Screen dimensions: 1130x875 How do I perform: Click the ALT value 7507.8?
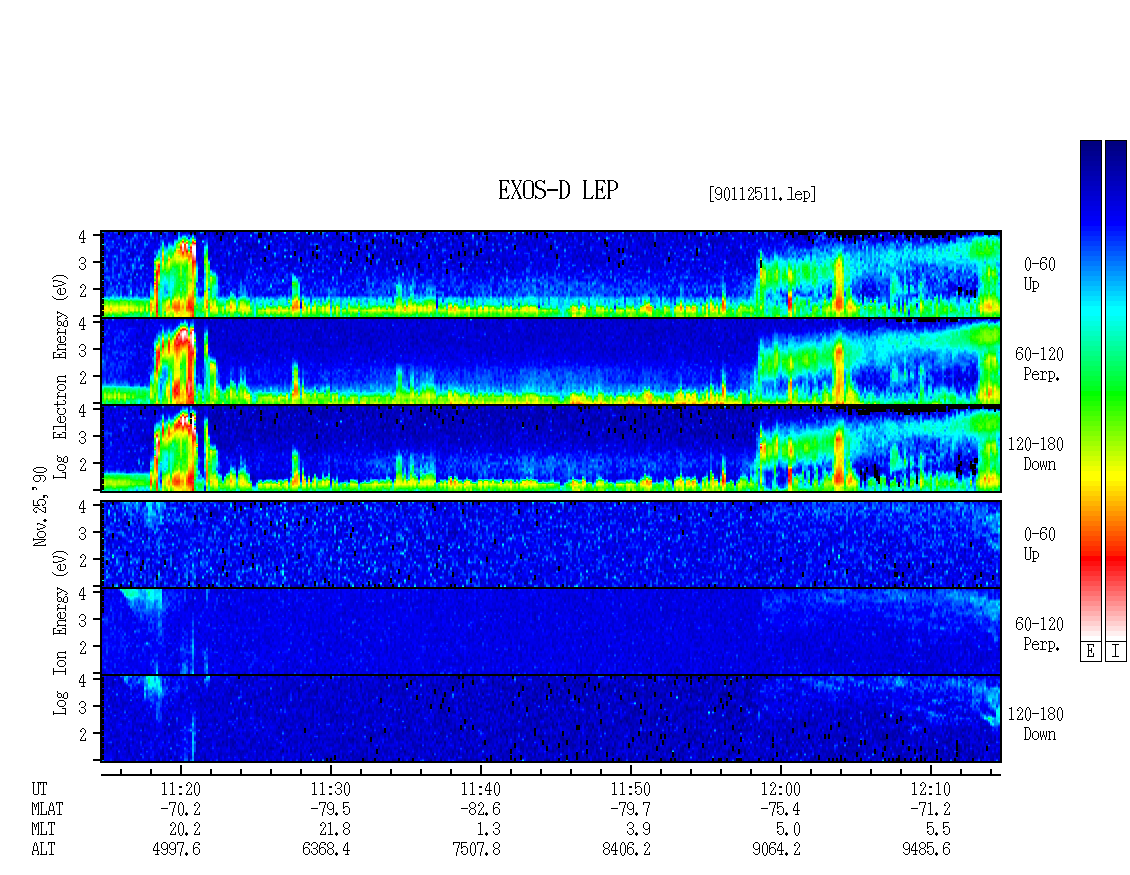(476, 850)
